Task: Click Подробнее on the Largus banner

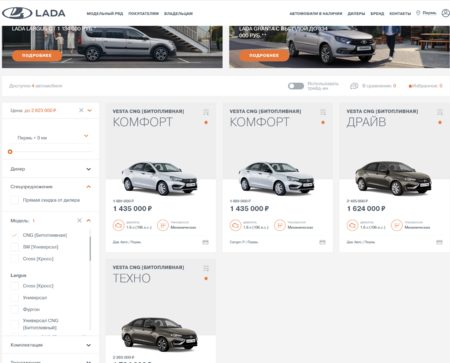Action: point(37,55)
